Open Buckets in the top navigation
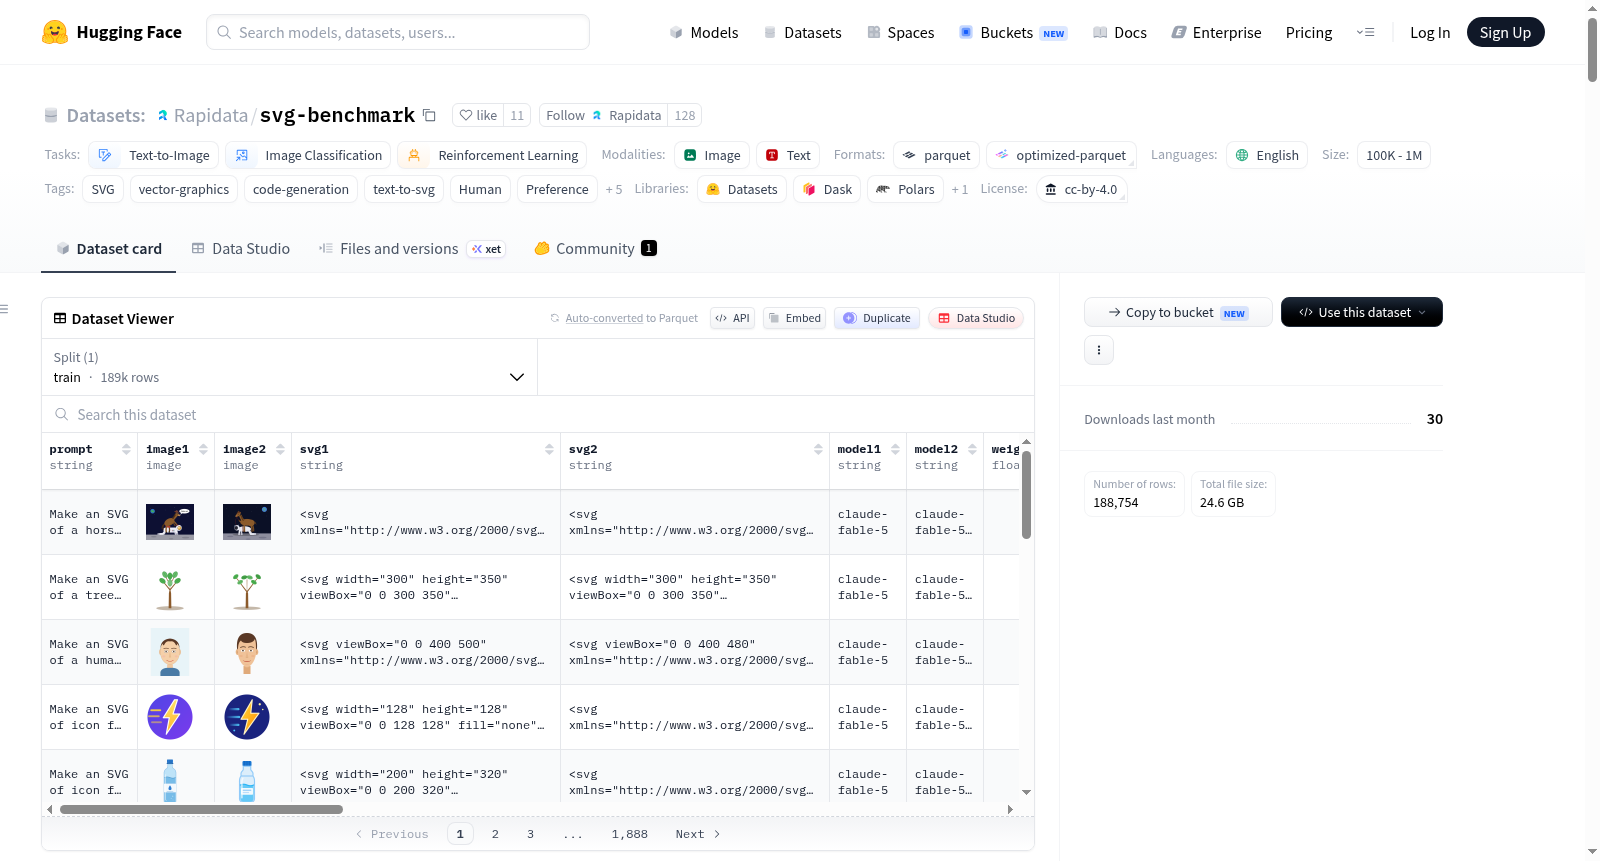The image size is (1600, 861). 1013,32
